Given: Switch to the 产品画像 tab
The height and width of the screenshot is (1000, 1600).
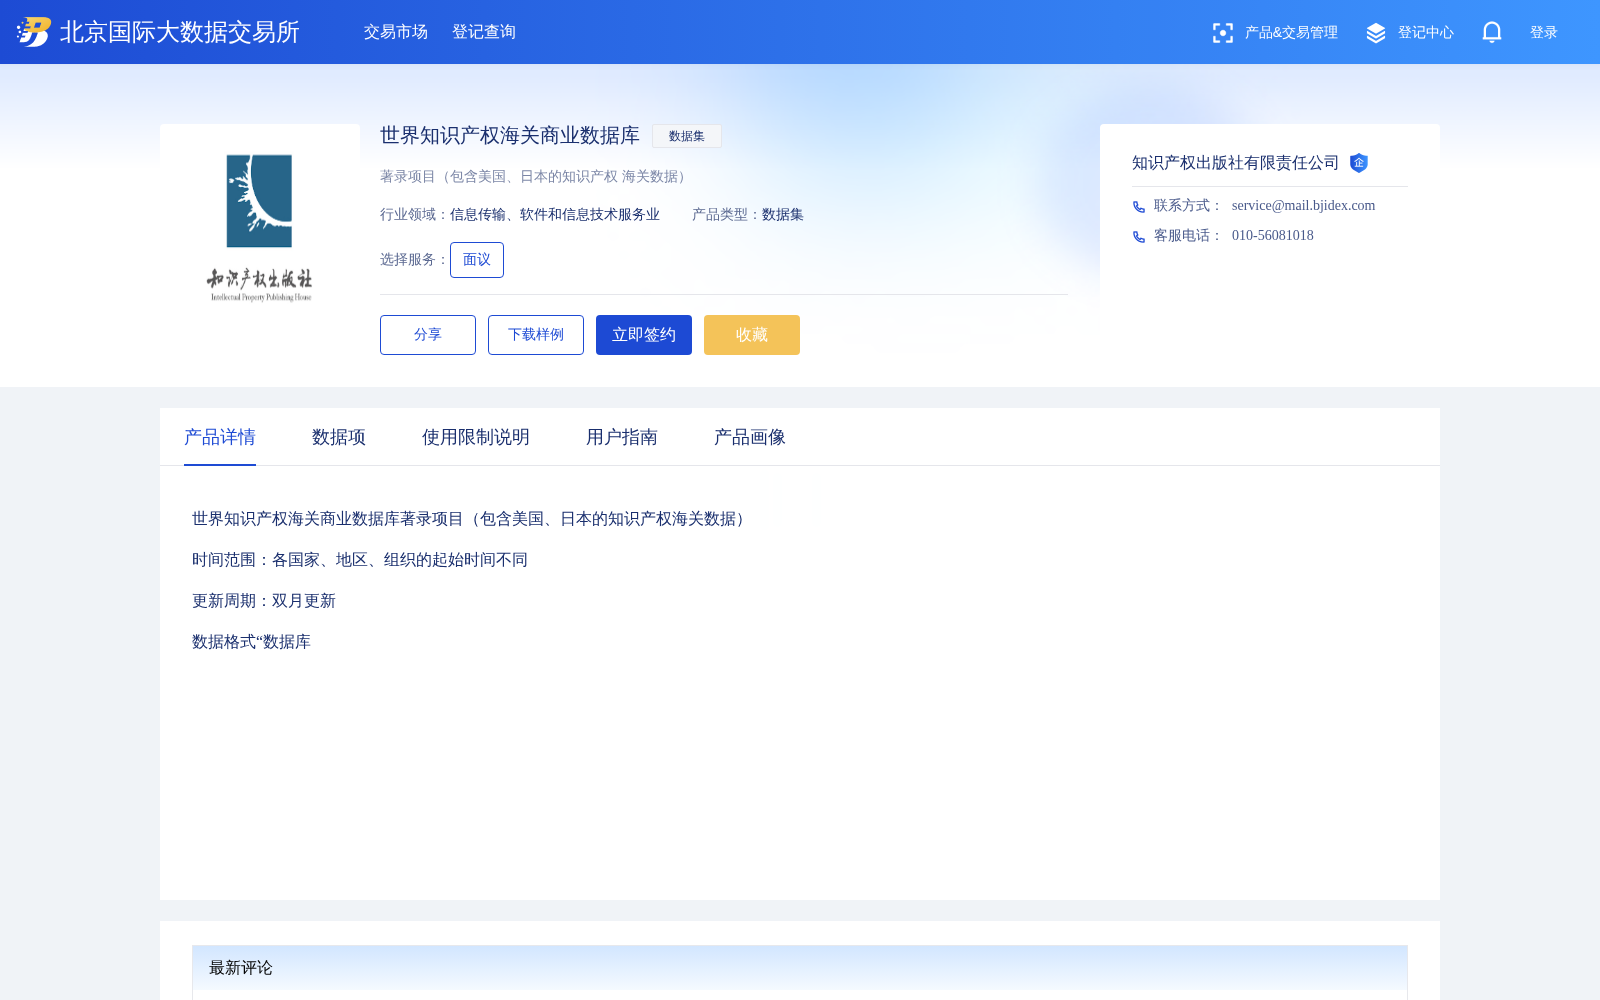Looking at the screenshot, I should 750,437.
